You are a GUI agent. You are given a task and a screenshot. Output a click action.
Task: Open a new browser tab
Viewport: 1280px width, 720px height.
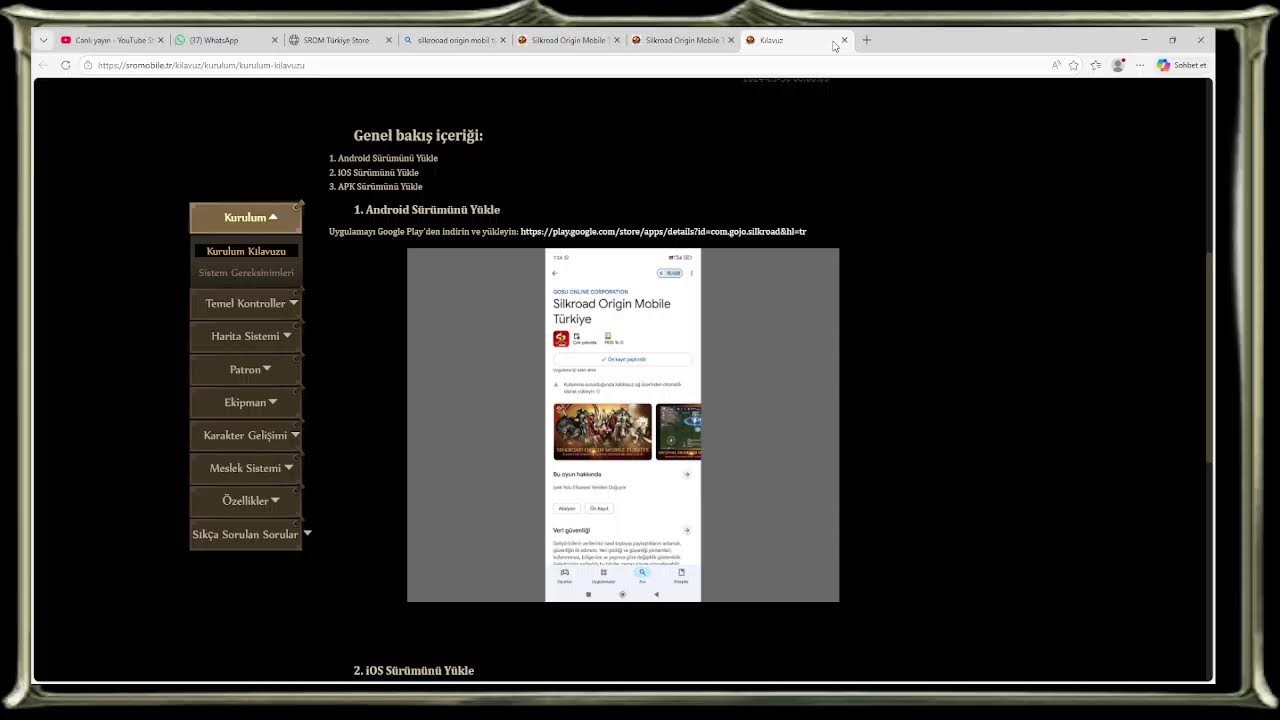pyautogui.click(x=867, y=40)
